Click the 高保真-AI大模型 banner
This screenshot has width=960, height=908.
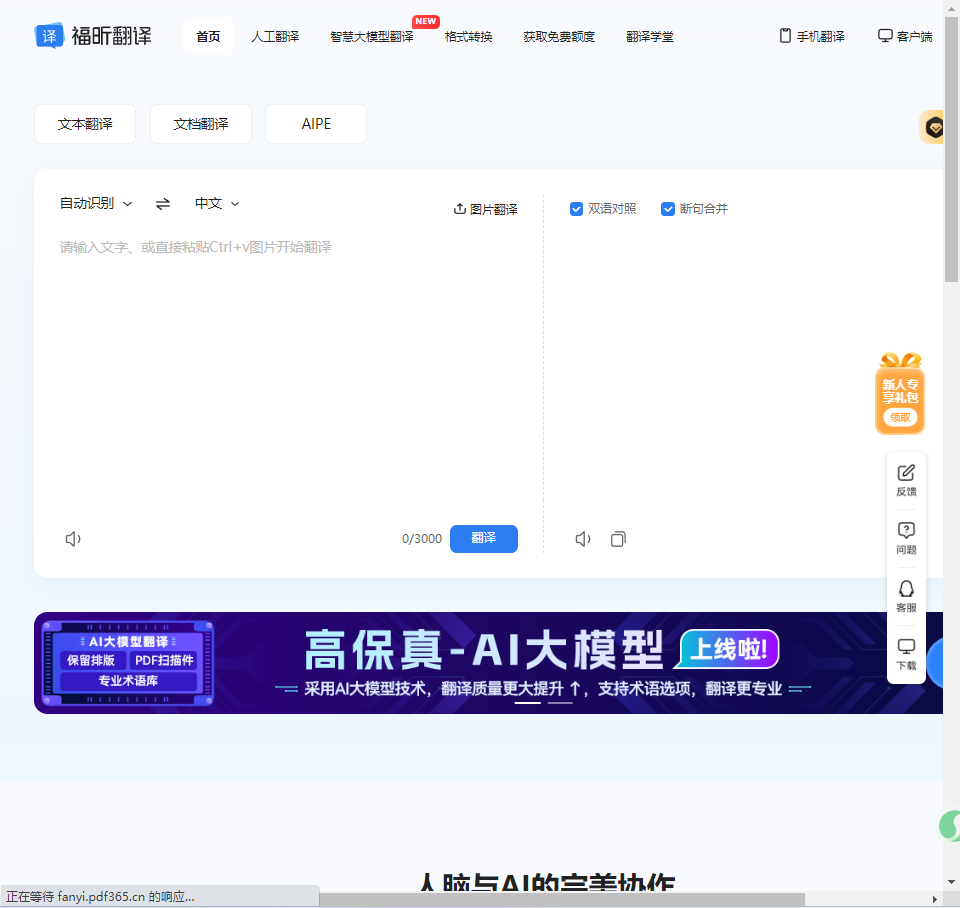coord(488,662)
